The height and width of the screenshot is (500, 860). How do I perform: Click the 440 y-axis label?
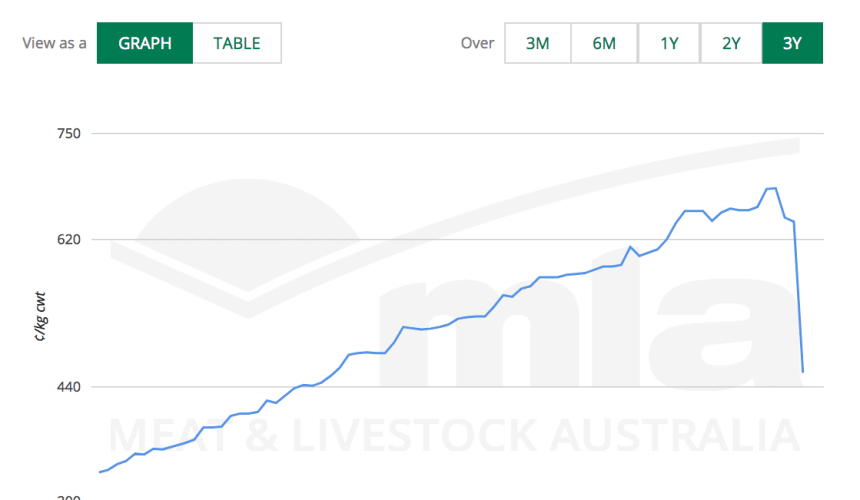pyautogui.click(x=69, y=387)
